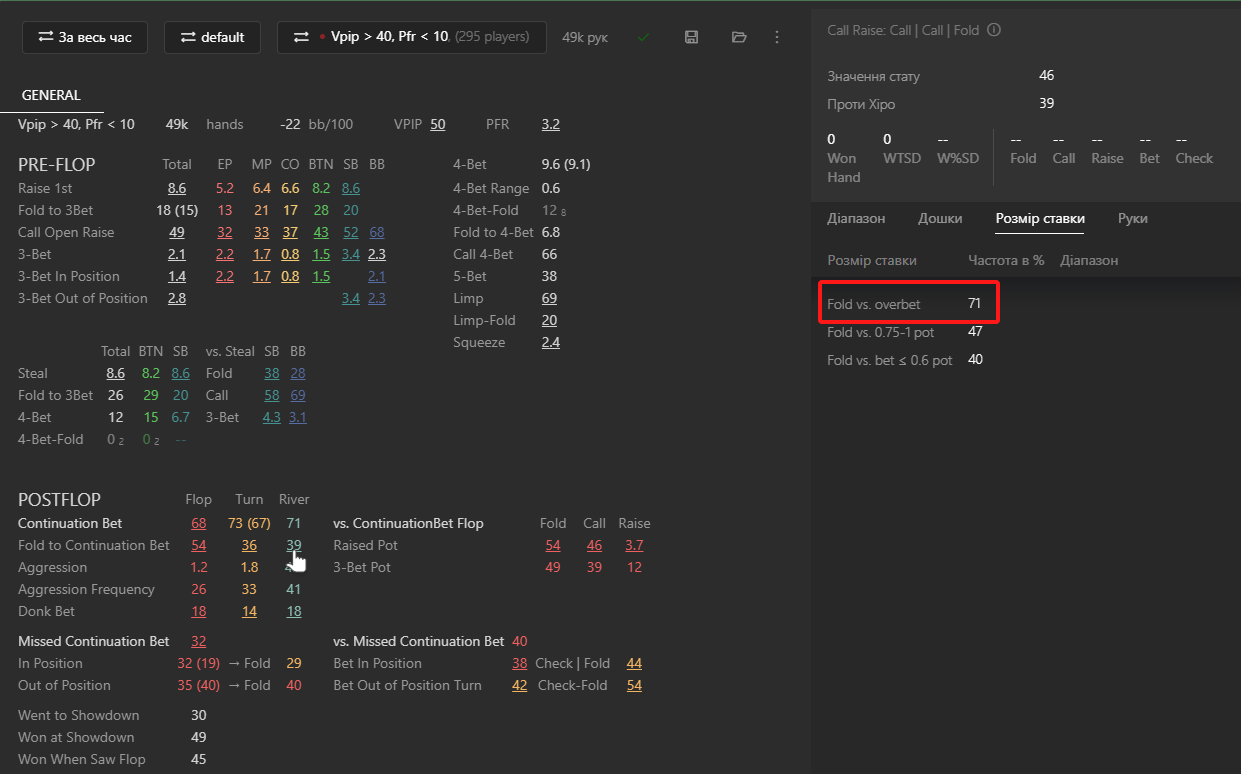1241x774 pixels.
Task: Click the green checkmark icon
Action: 643,37
